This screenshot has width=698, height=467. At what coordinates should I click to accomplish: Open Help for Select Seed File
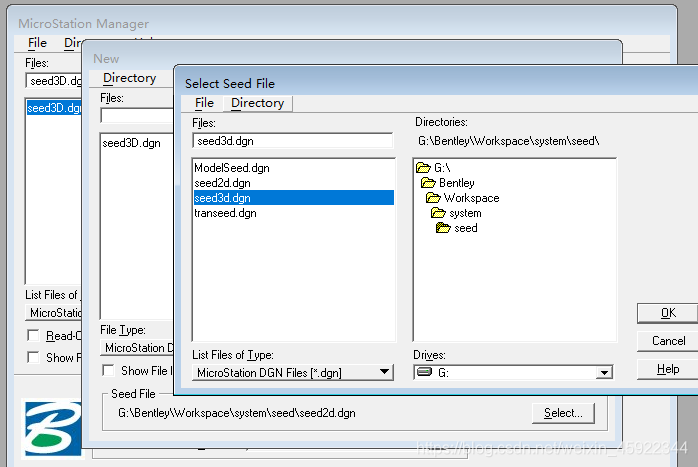[668, 369]
